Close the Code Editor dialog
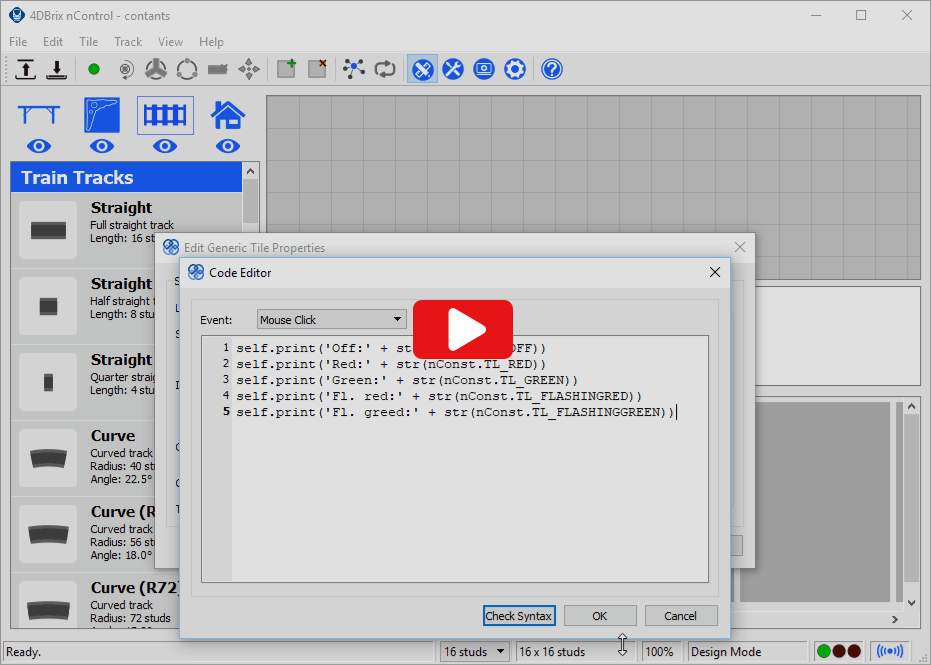Screen dimensions: 931x665 pos(715,272)
